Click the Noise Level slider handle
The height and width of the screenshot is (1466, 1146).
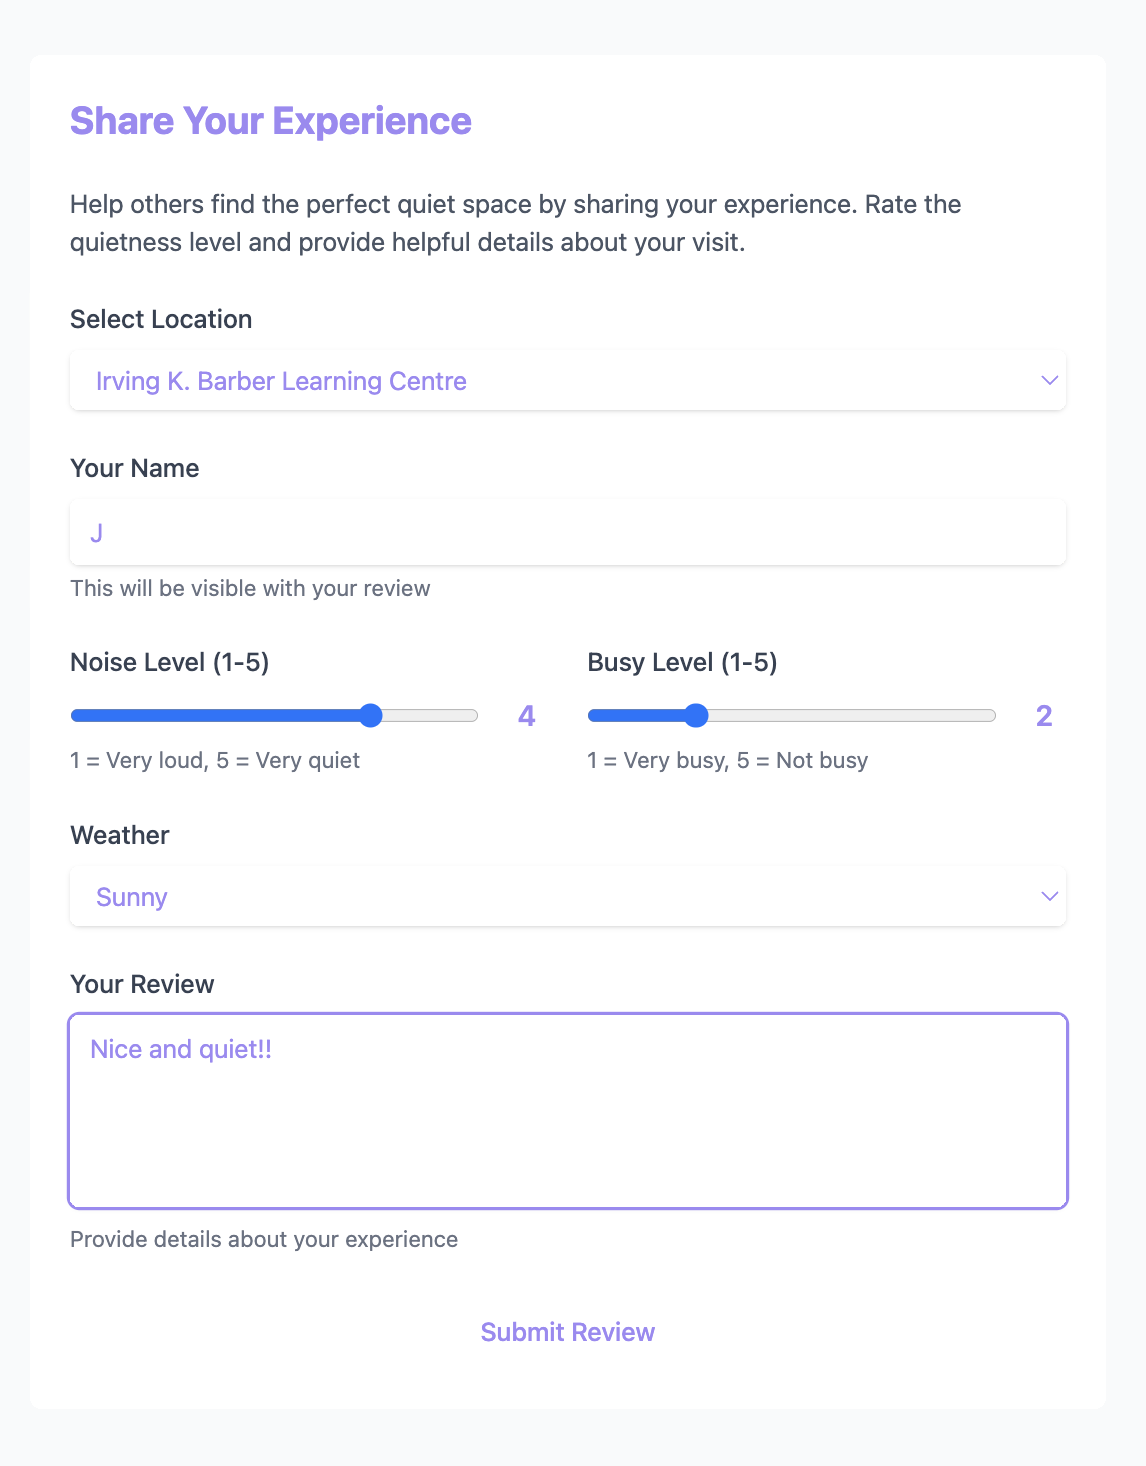371,715
